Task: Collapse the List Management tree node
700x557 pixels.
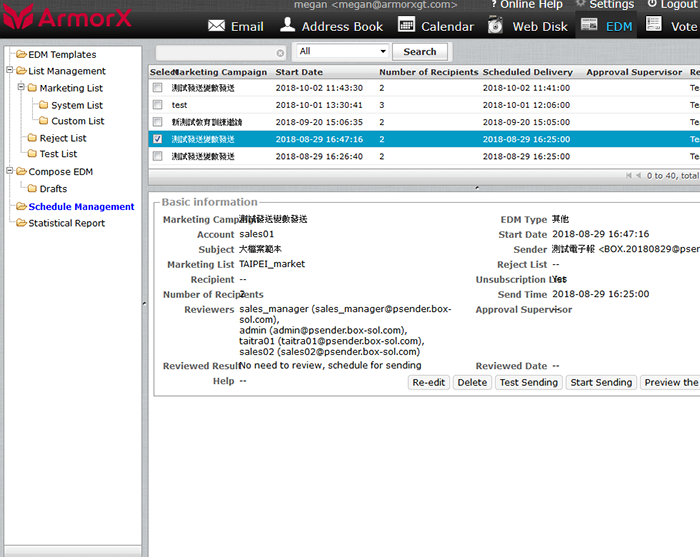Action: pyautogui.click(x=9, y=71)
